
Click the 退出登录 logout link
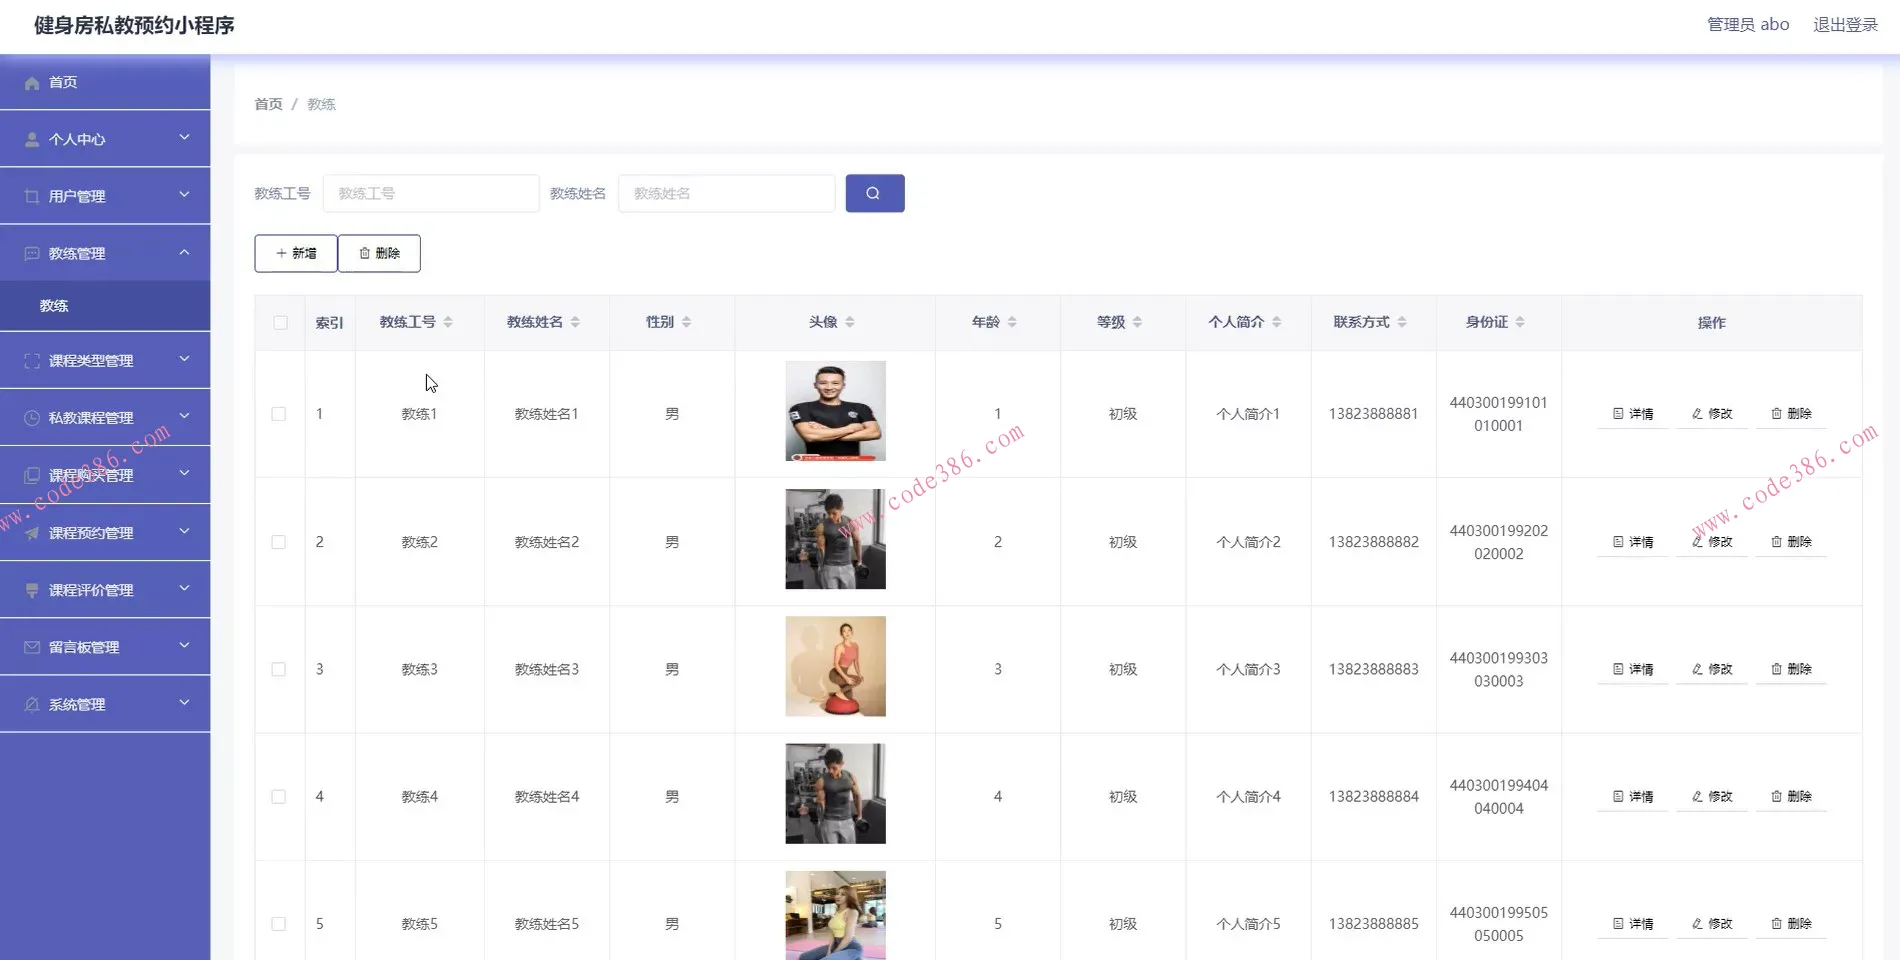[x=1846, y=24]
